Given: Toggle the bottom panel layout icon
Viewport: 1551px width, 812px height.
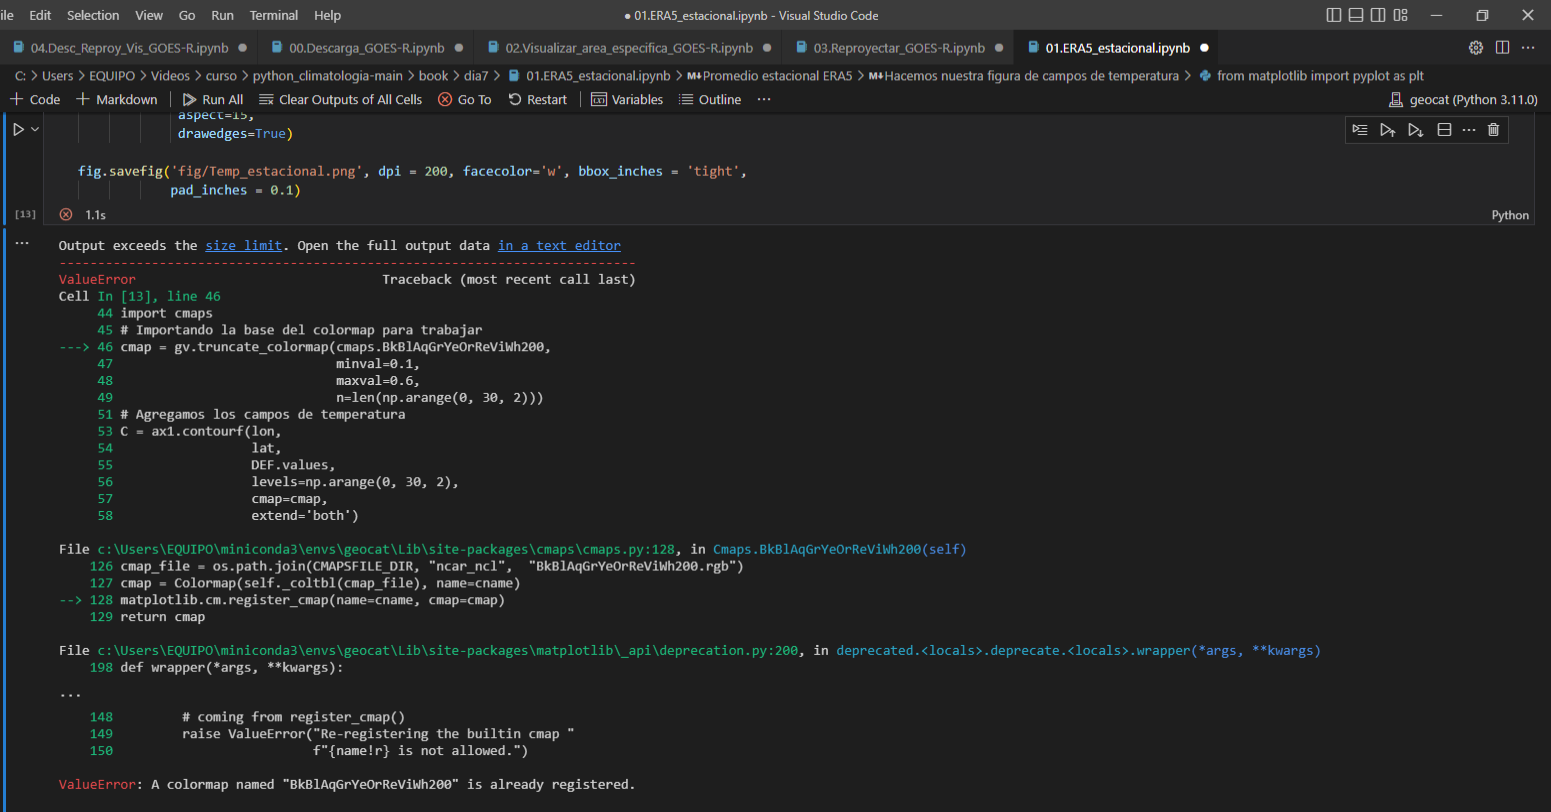Looking at the screenshot, I should pos(1356,15).
